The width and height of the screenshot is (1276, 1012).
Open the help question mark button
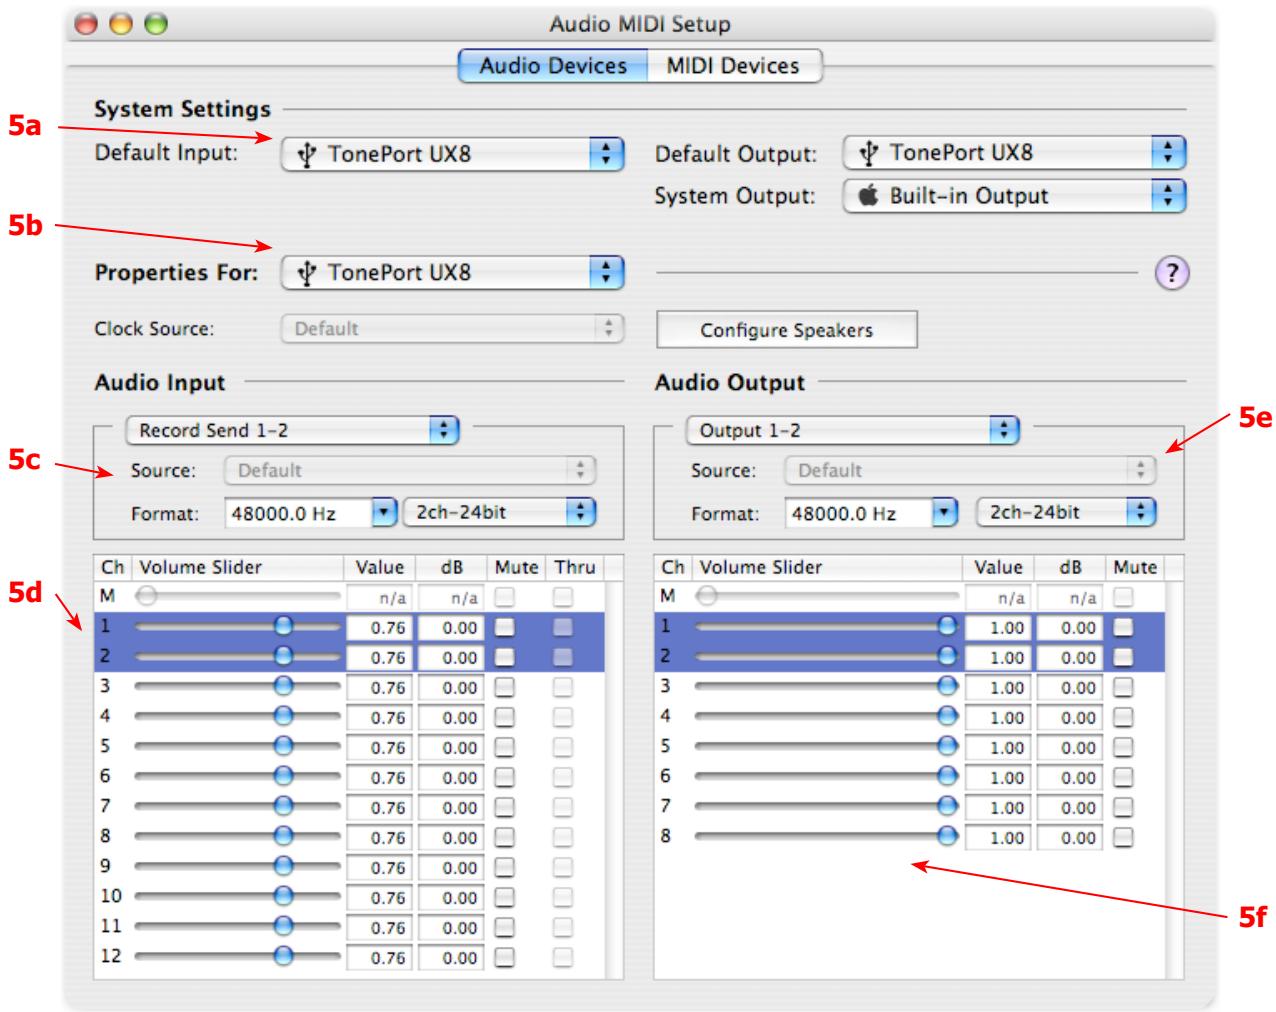1172,273
